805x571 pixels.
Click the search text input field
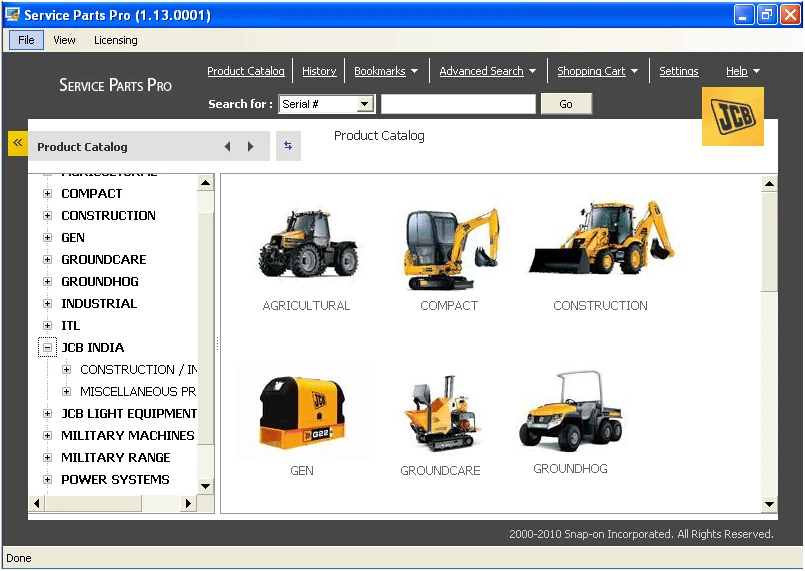coord(458,104)
